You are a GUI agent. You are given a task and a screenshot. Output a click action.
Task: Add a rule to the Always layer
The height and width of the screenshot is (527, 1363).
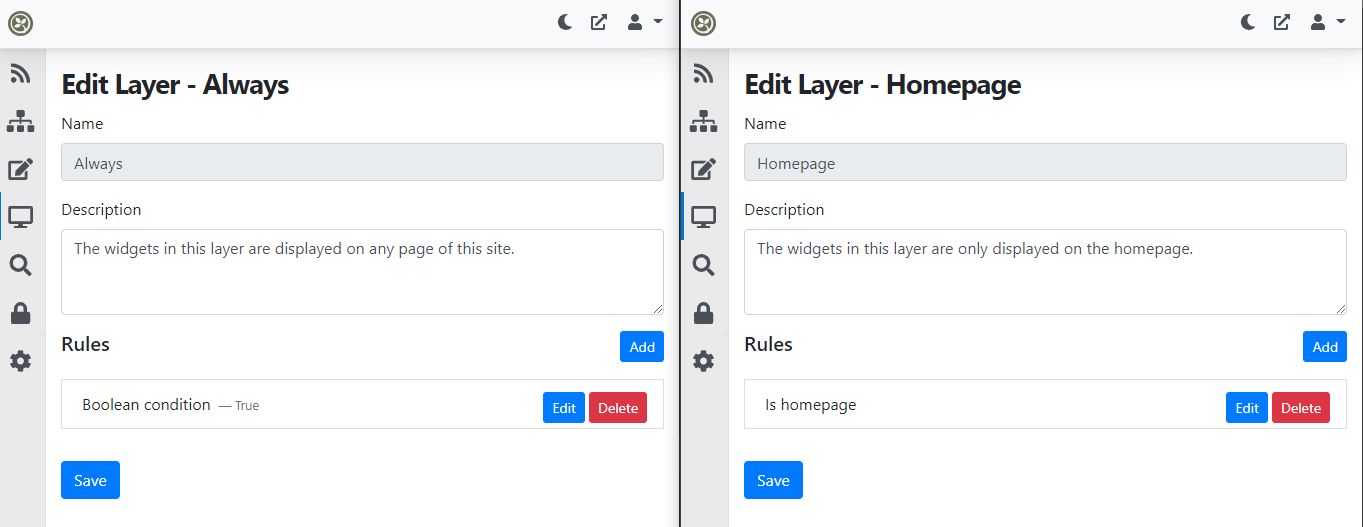[x=642, y=347]
